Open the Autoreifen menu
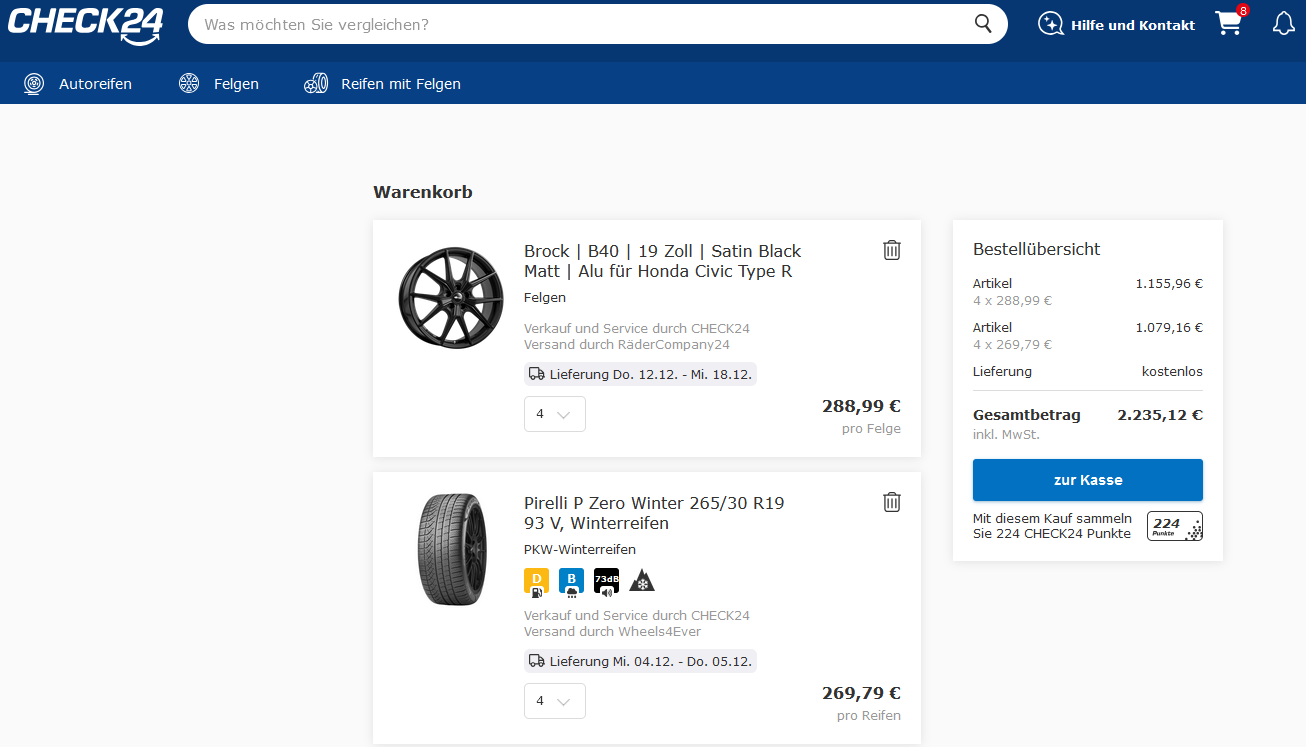 95,84
